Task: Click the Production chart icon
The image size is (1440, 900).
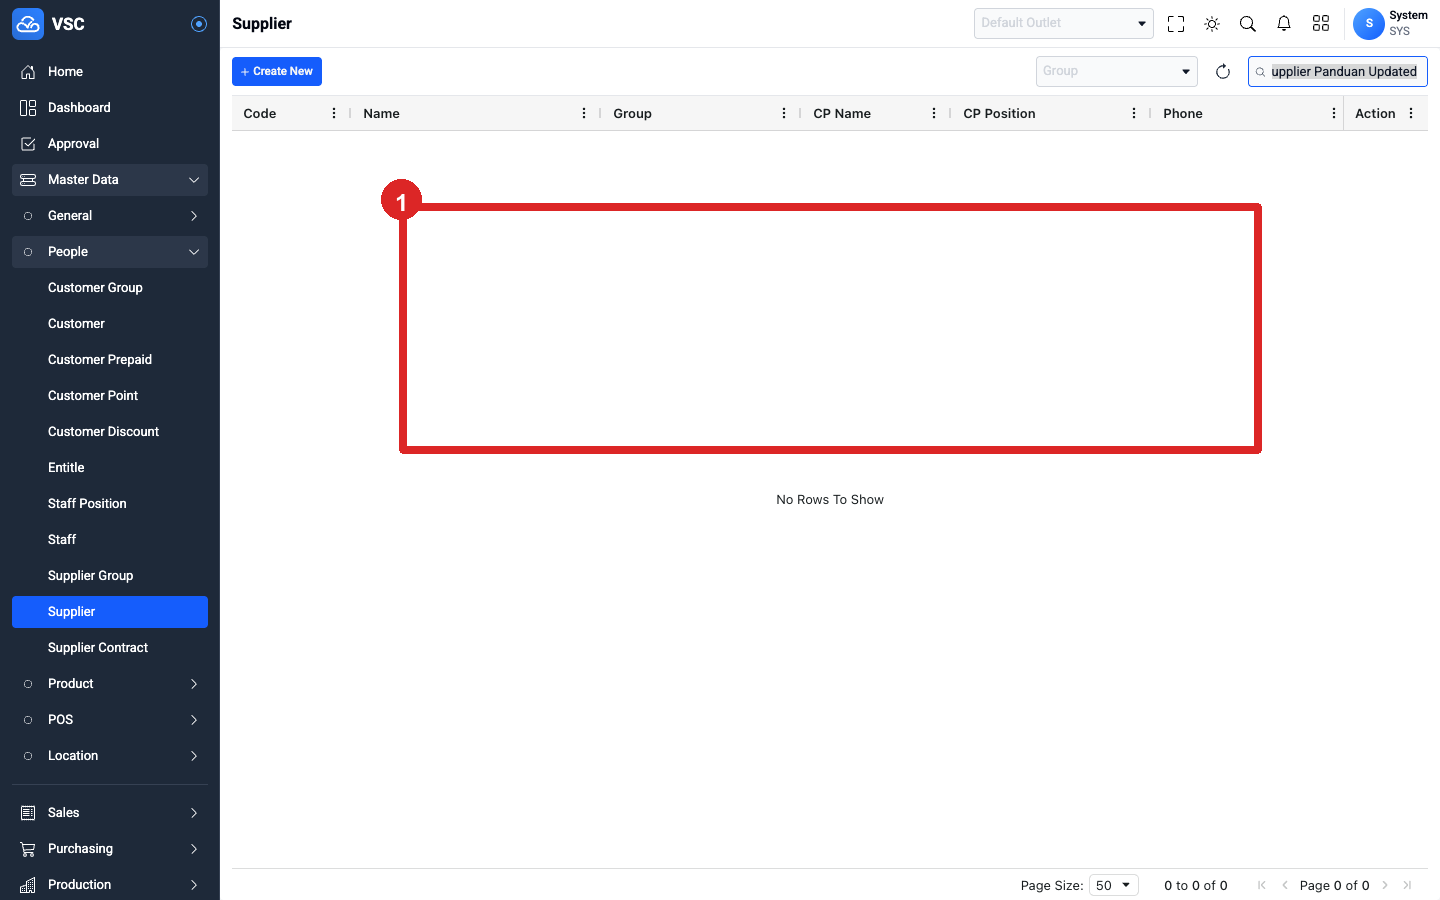Action: point(28,885)
